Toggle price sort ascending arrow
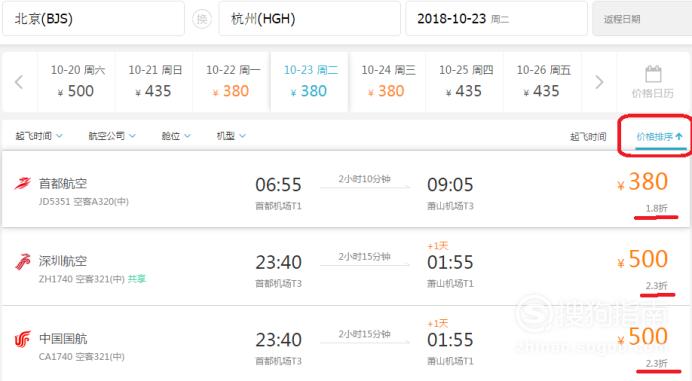This screenshot has height=381, width=692. (679, 136)
